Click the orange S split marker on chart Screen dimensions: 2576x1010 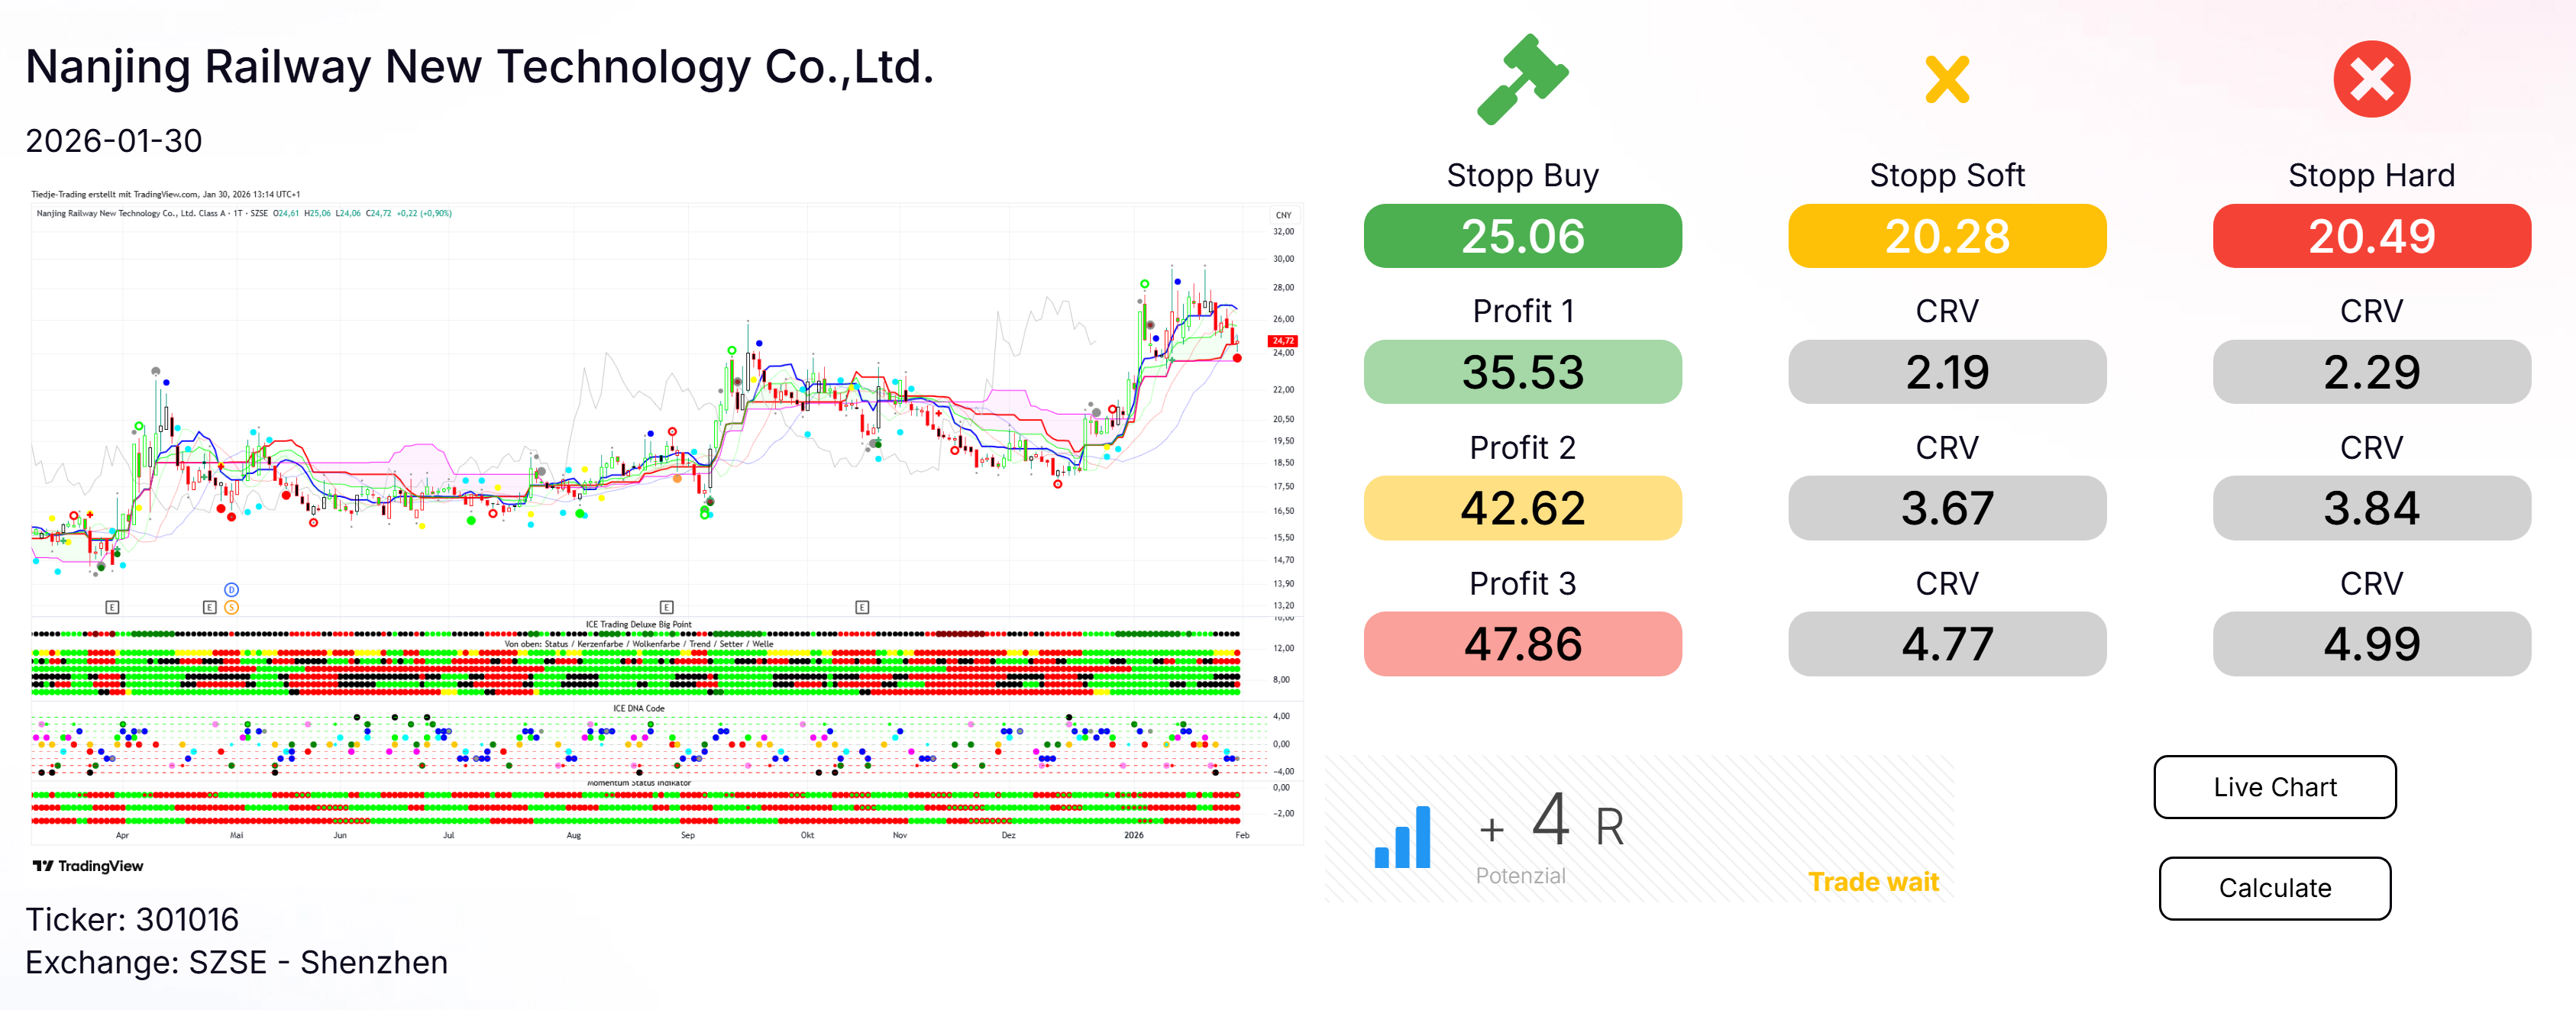click(x=231, y=607)
